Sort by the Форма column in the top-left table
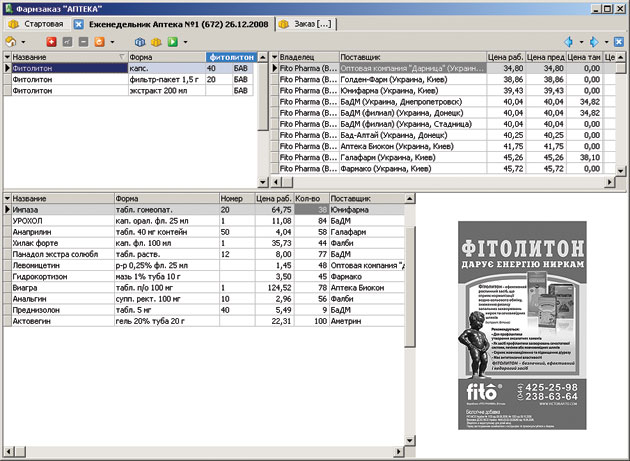Viewport: 630px width, 461px height. pos(167,57)
